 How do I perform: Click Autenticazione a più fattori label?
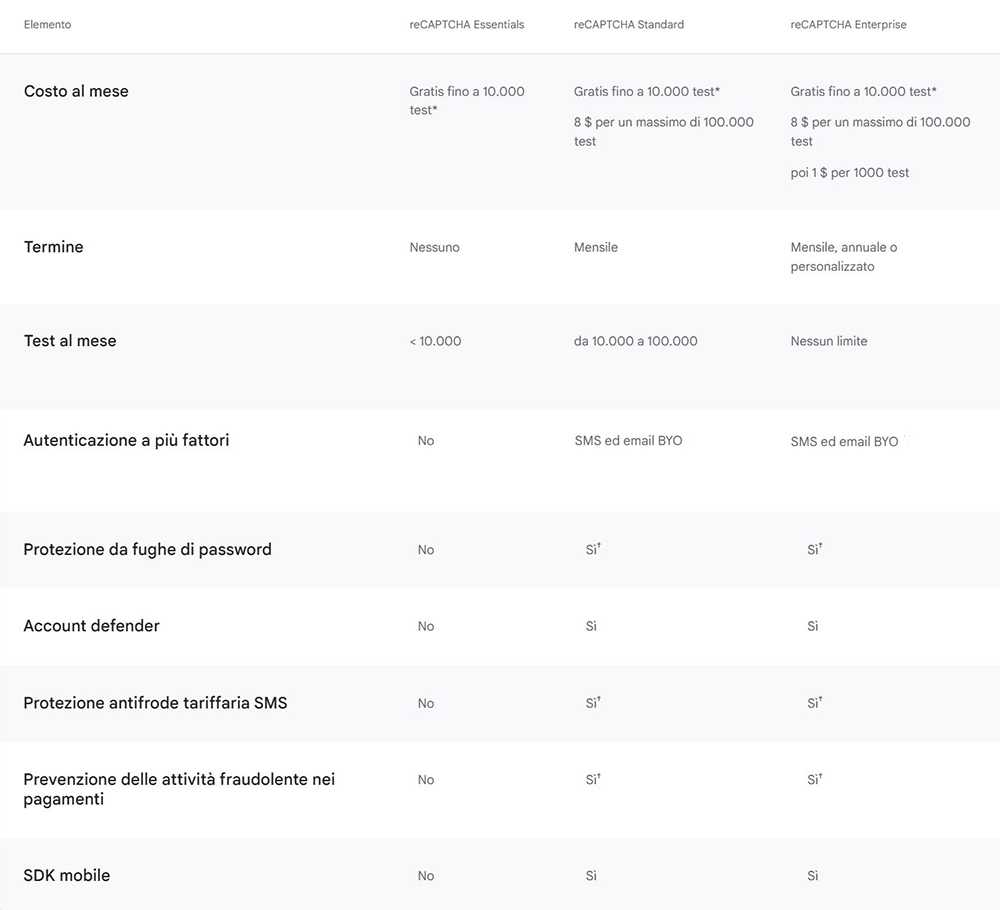pos(126,441)
